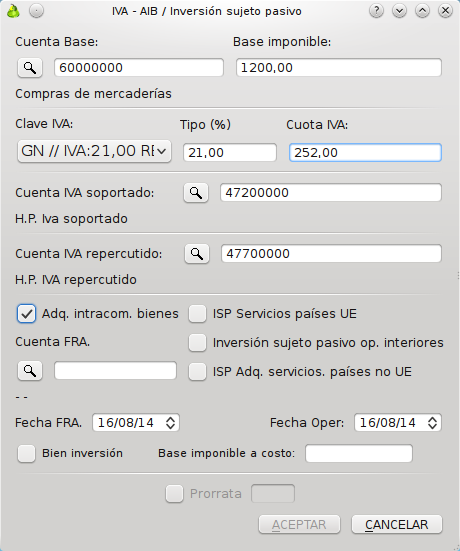Search account for Cuenta IVA soportado

(x=196, y=193)
